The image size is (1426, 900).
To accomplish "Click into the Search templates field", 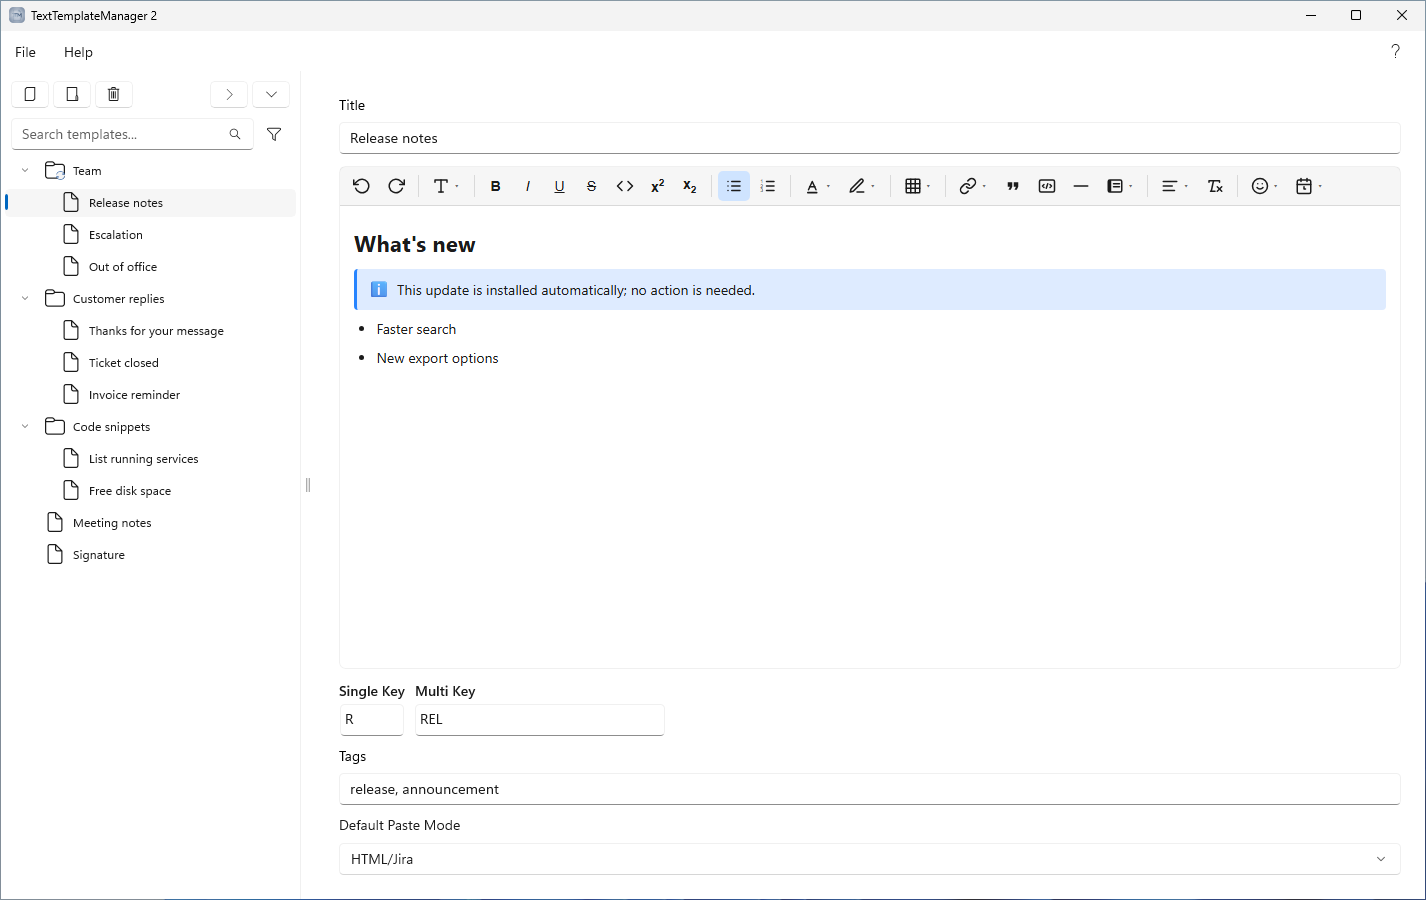I will (132, 134).
